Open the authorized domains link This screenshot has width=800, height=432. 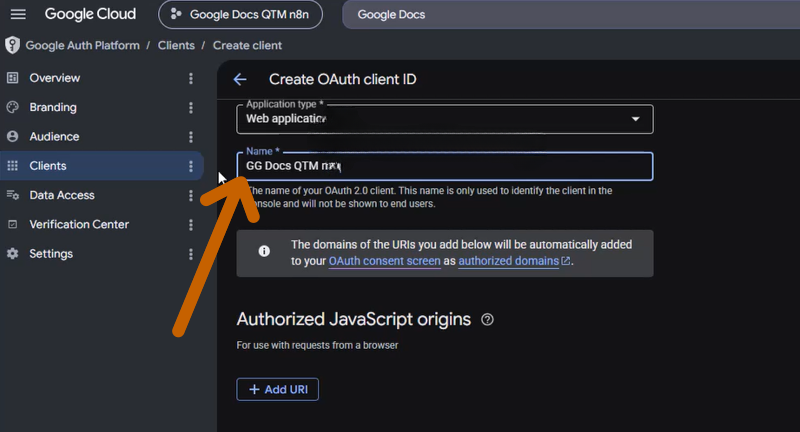pos(514,261)
